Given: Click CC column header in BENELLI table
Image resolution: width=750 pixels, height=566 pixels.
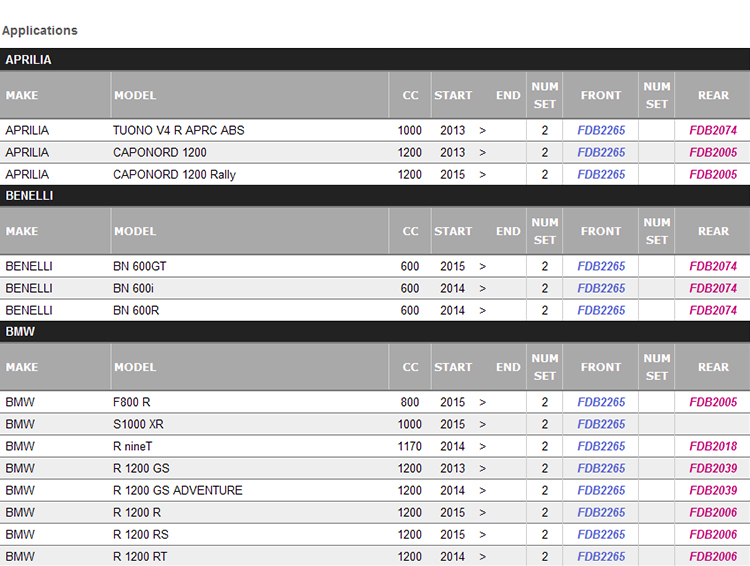Looking at the screenshot, I should 410,231.
